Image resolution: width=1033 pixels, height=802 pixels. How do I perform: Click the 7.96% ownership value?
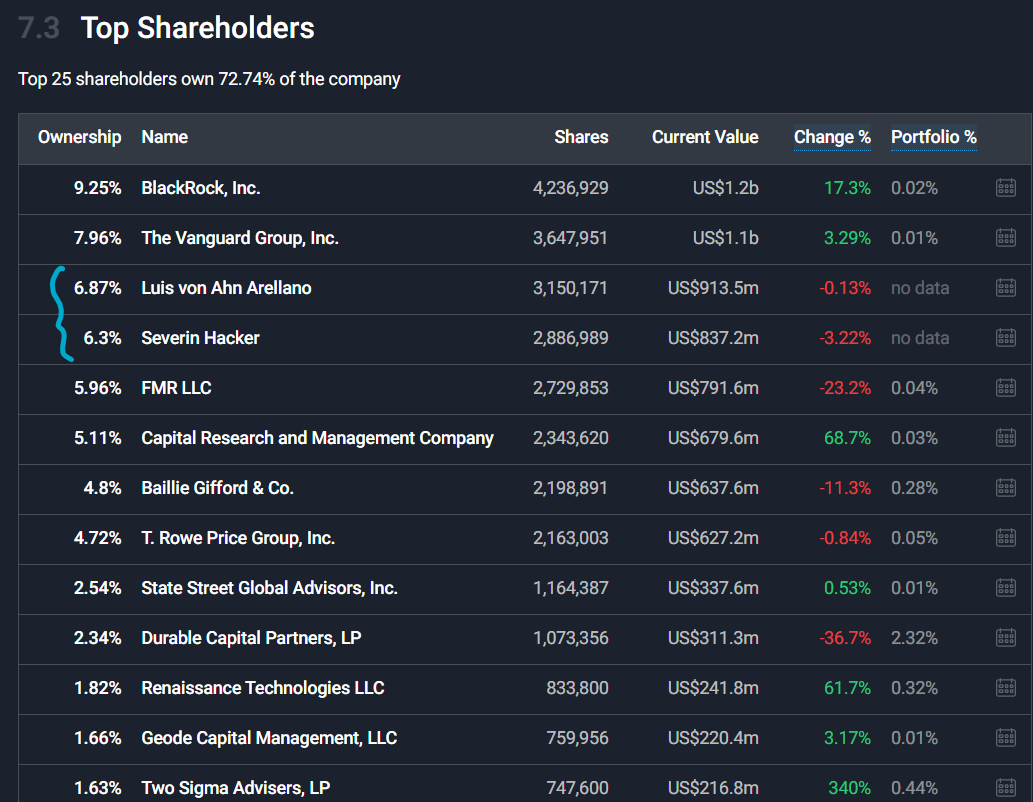pos(98,239)
